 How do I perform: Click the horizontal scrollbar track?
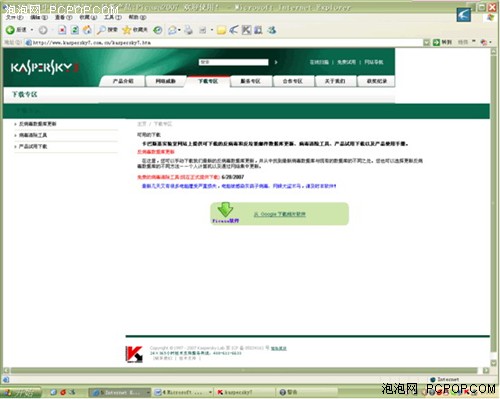pyautogui.click(x=244, y=370)
